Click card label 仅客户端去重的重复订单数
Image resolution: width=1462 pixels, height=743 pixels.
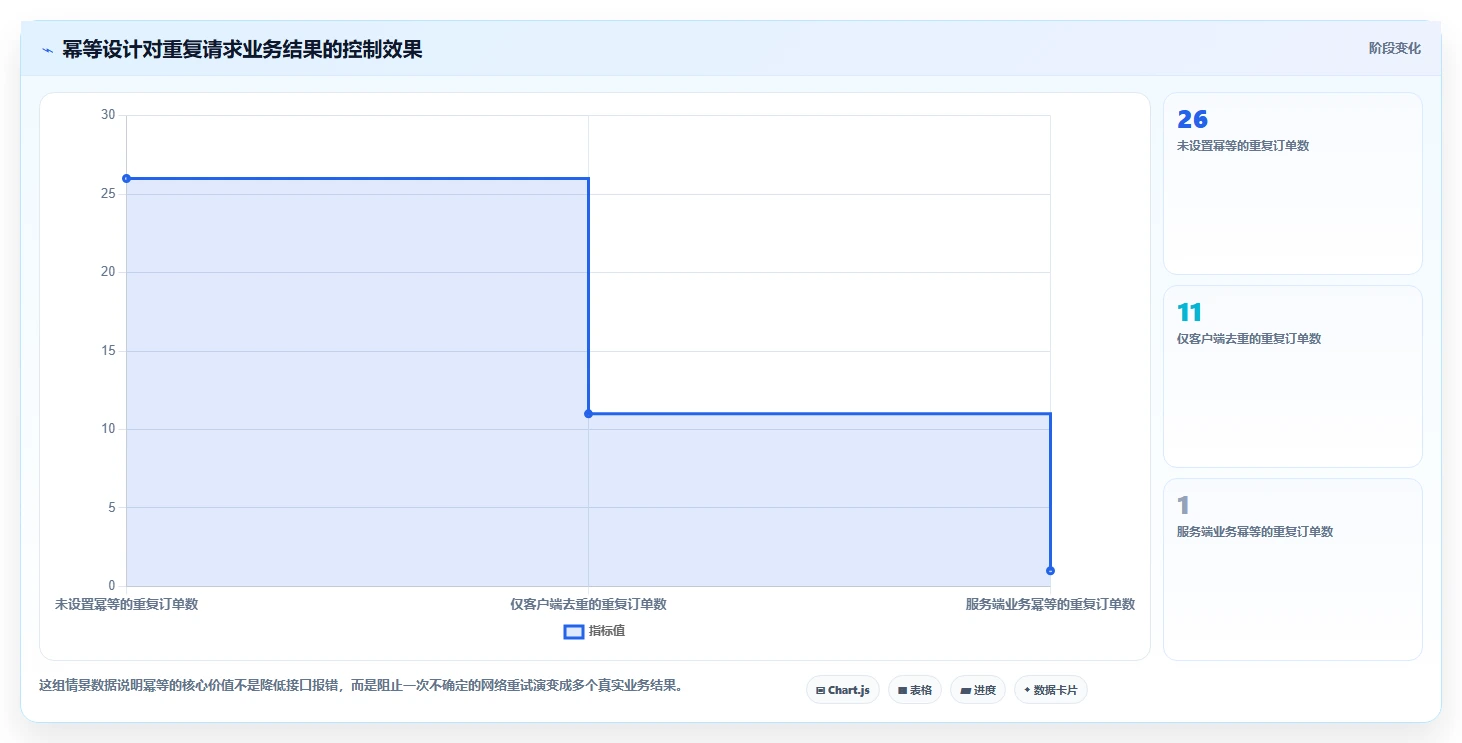click(x=1249, y=339)
